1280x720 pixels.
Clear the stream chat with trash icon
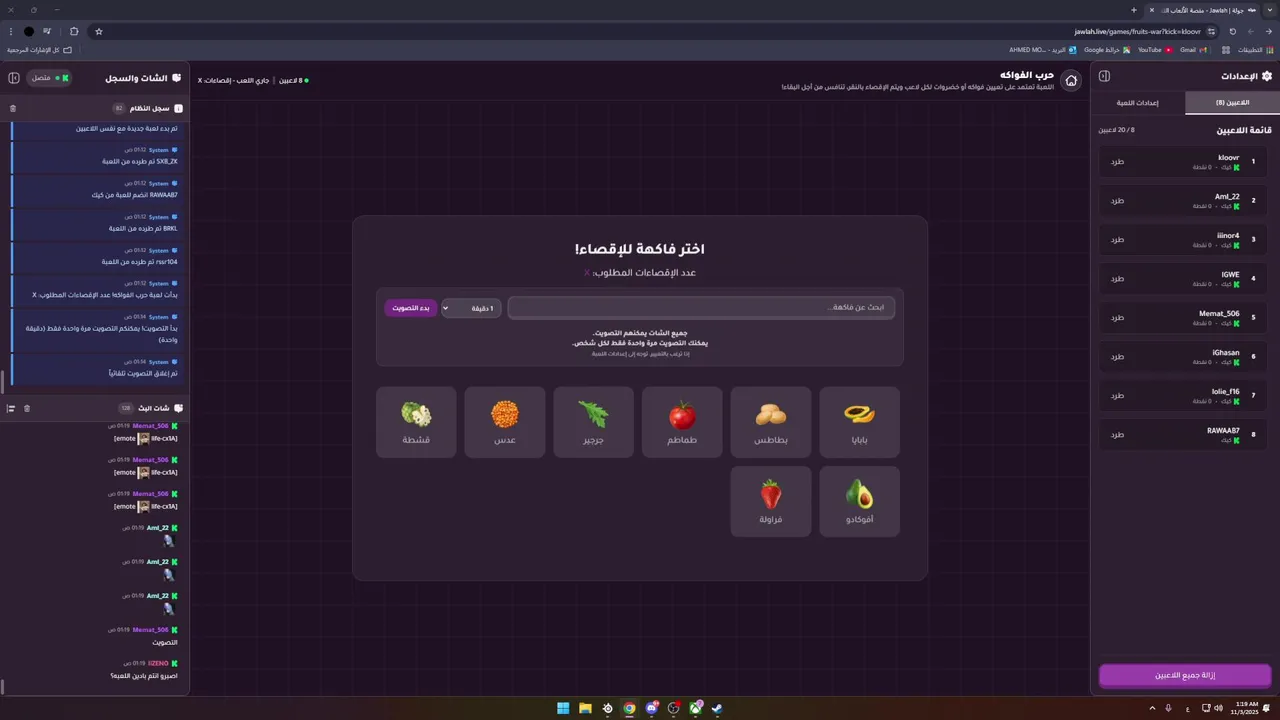(x=27, y=408)
